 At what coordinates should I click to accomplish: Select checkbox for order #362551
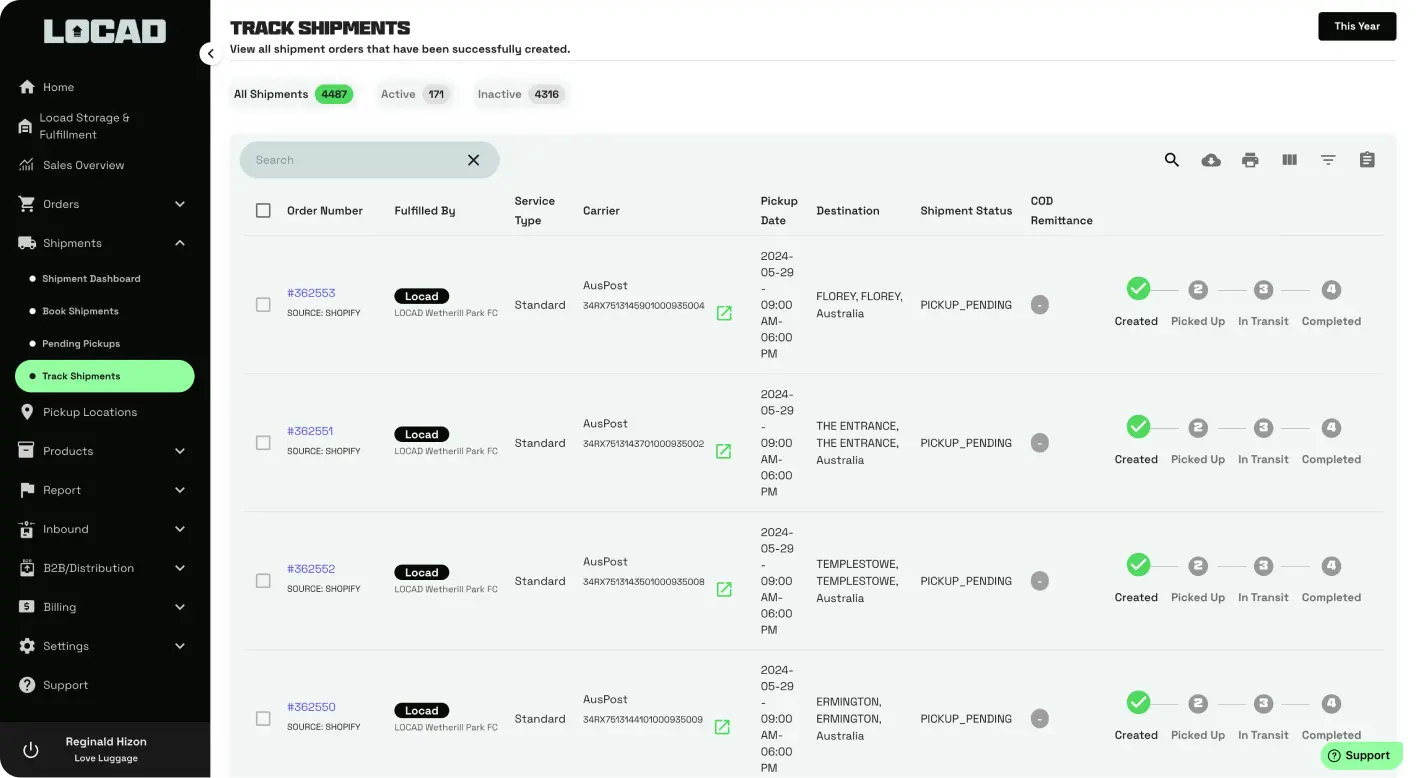(x=263, y=443)
